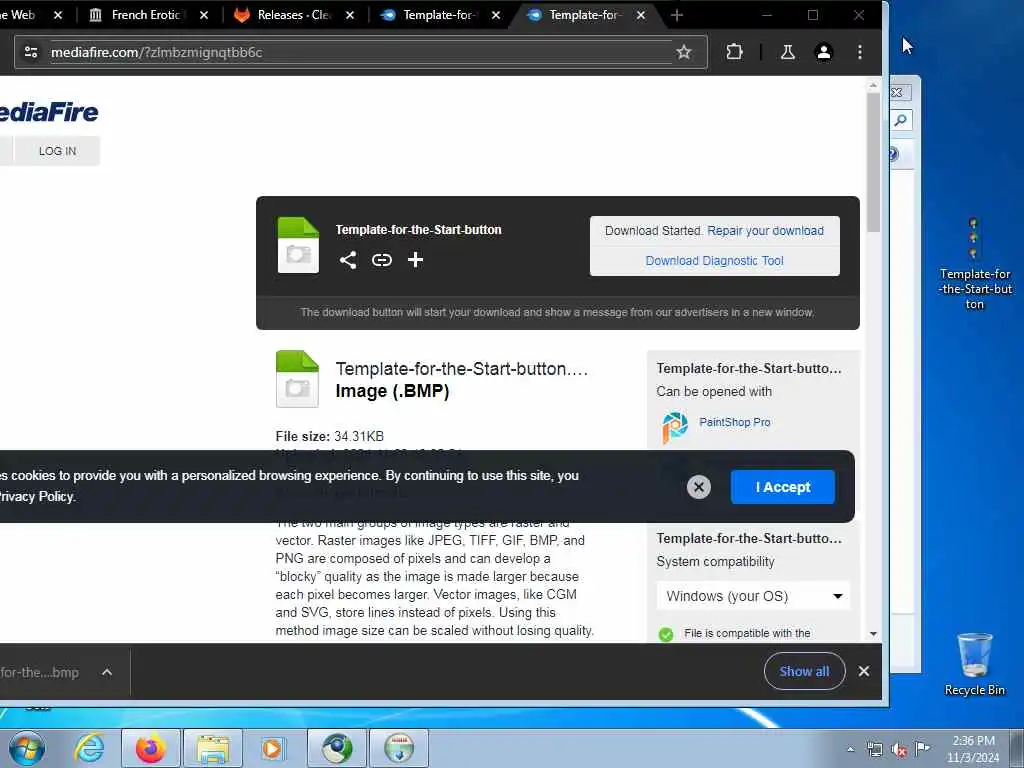Viewport: 1024px width, 768px height.
Task: Open Windows Explorer from the taskbar
Action: [x=213, y=748]
